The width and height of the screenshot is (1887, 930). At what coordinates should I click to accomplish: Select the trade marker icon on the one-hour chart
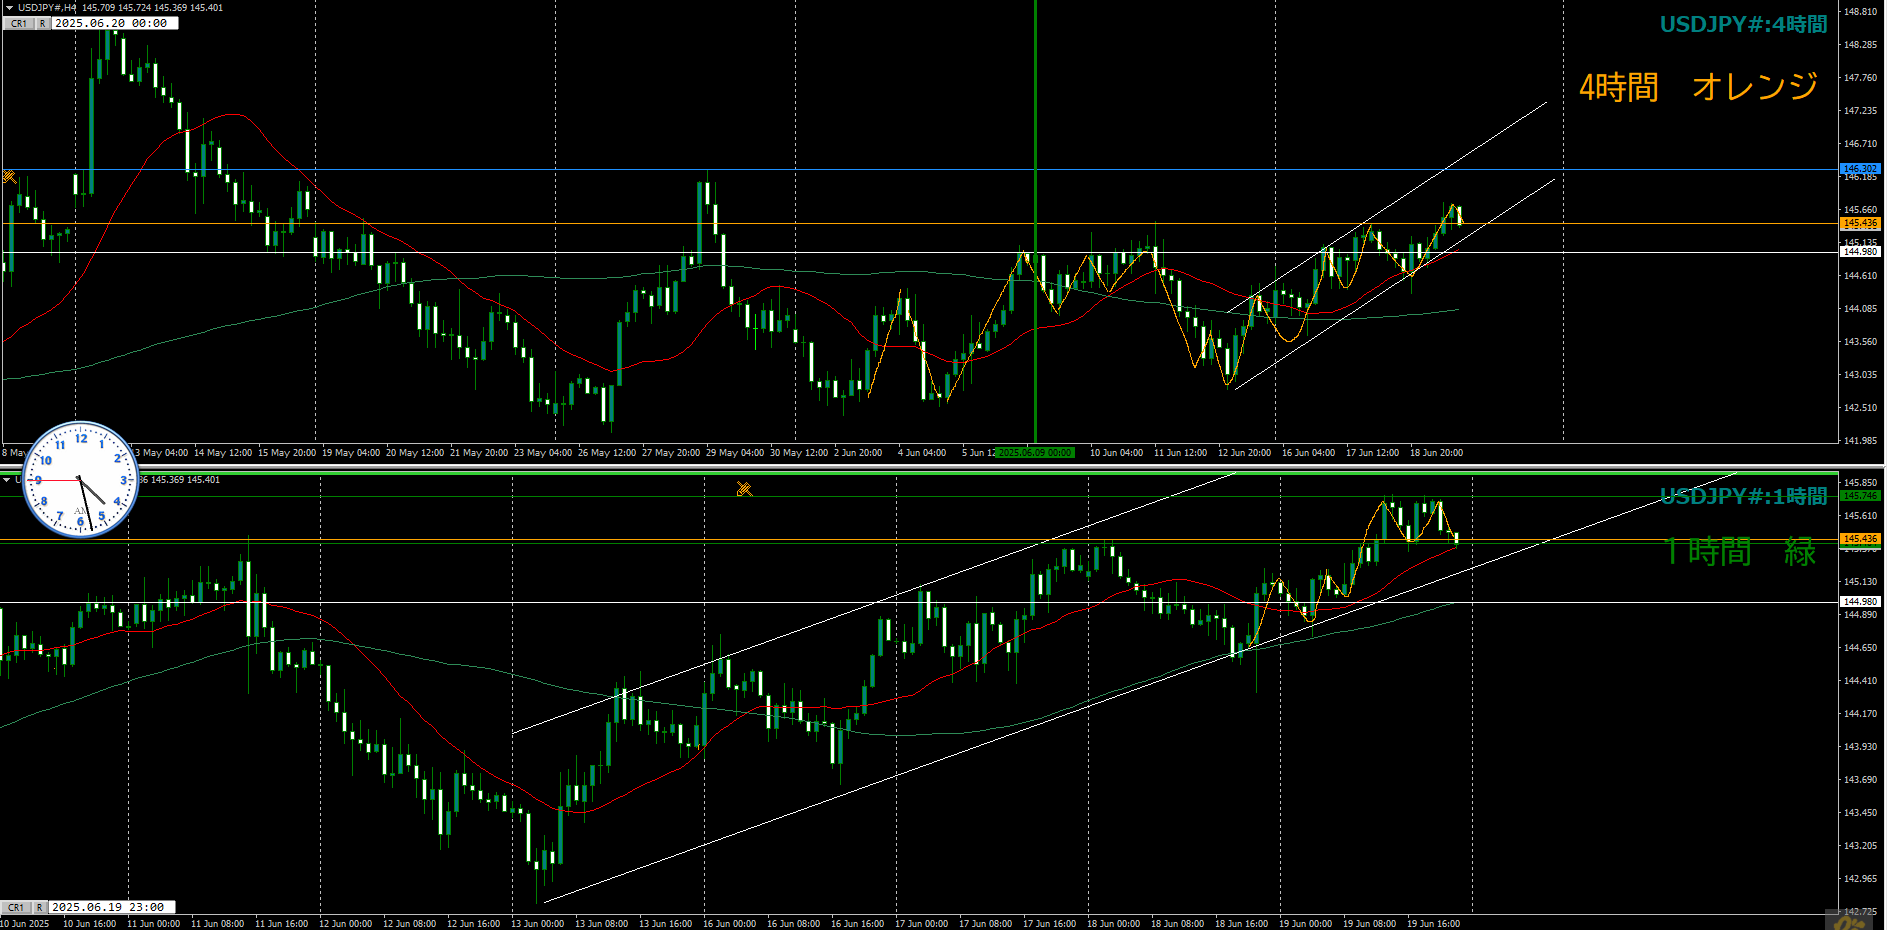point(744,489)
